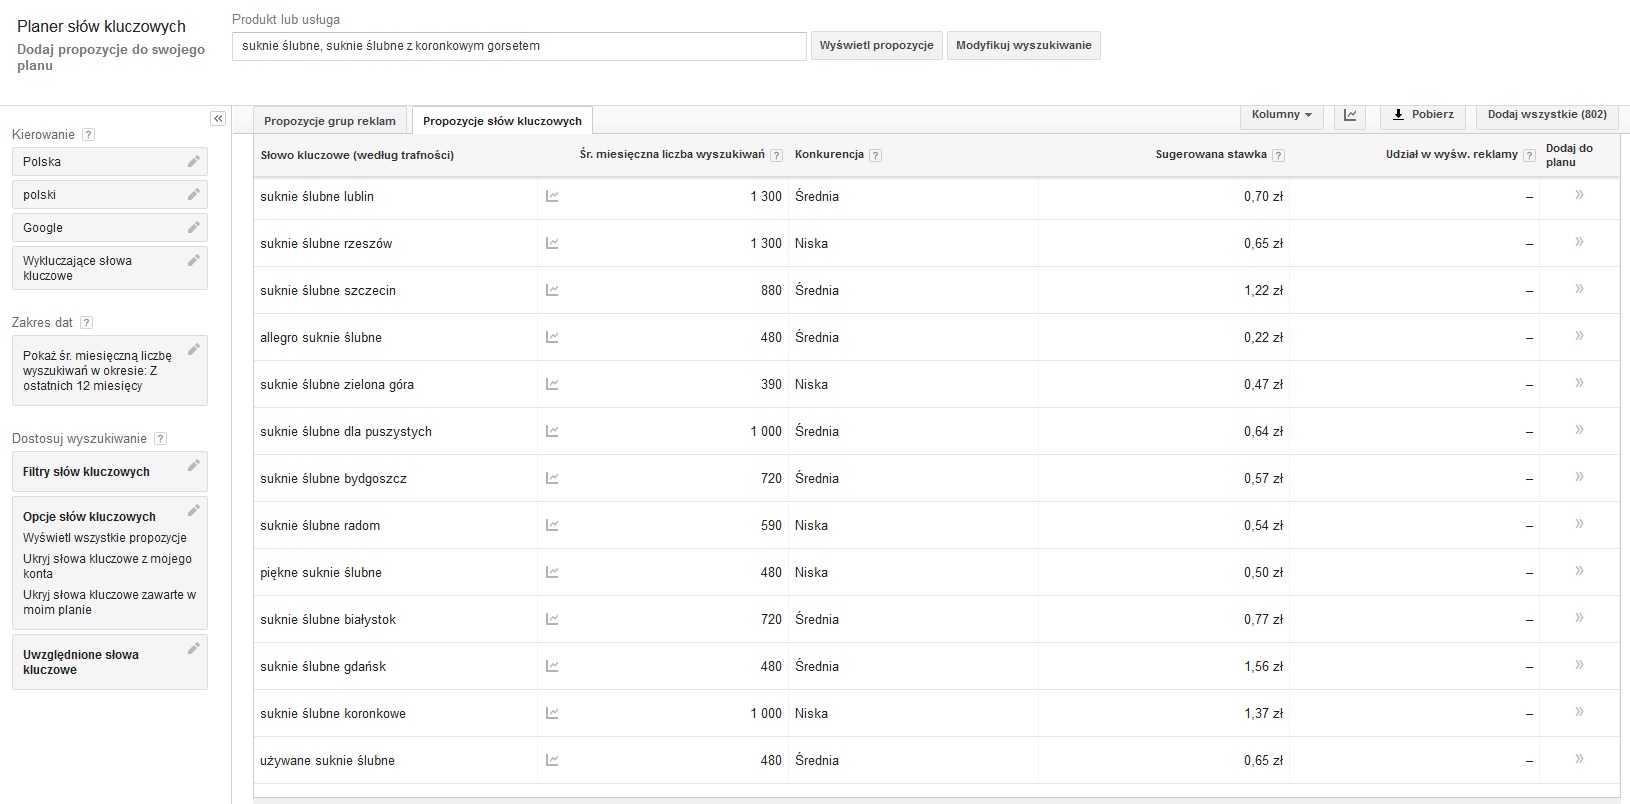The height and width of the screenshot is (804, 1630).
Task: Click Ukryj słowa kluczowe zawarte w moim planie
Action: tap(110, 602)
